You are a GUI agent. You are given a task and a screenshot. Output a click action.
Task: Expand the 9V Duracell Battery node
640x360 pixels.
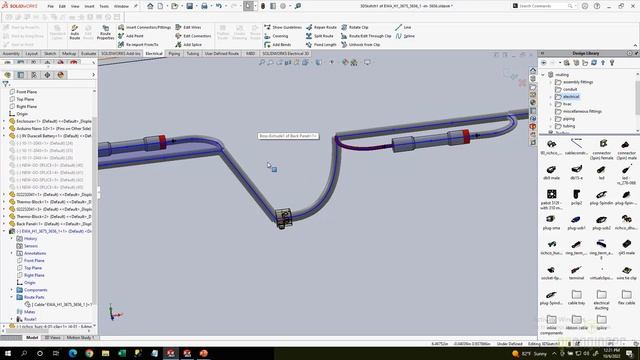click(x=4, y=136)
